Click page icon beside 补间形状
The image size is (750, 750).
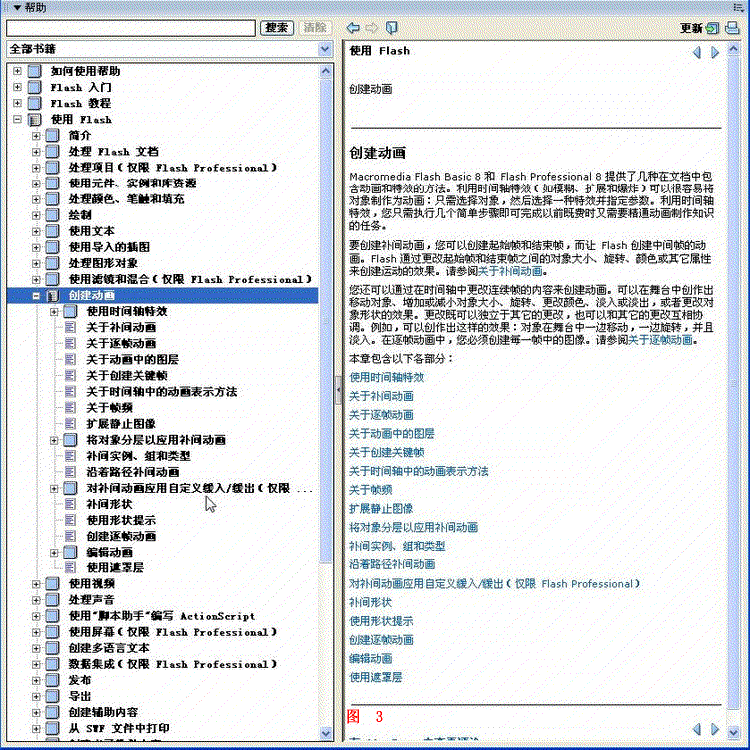(70, 504)
